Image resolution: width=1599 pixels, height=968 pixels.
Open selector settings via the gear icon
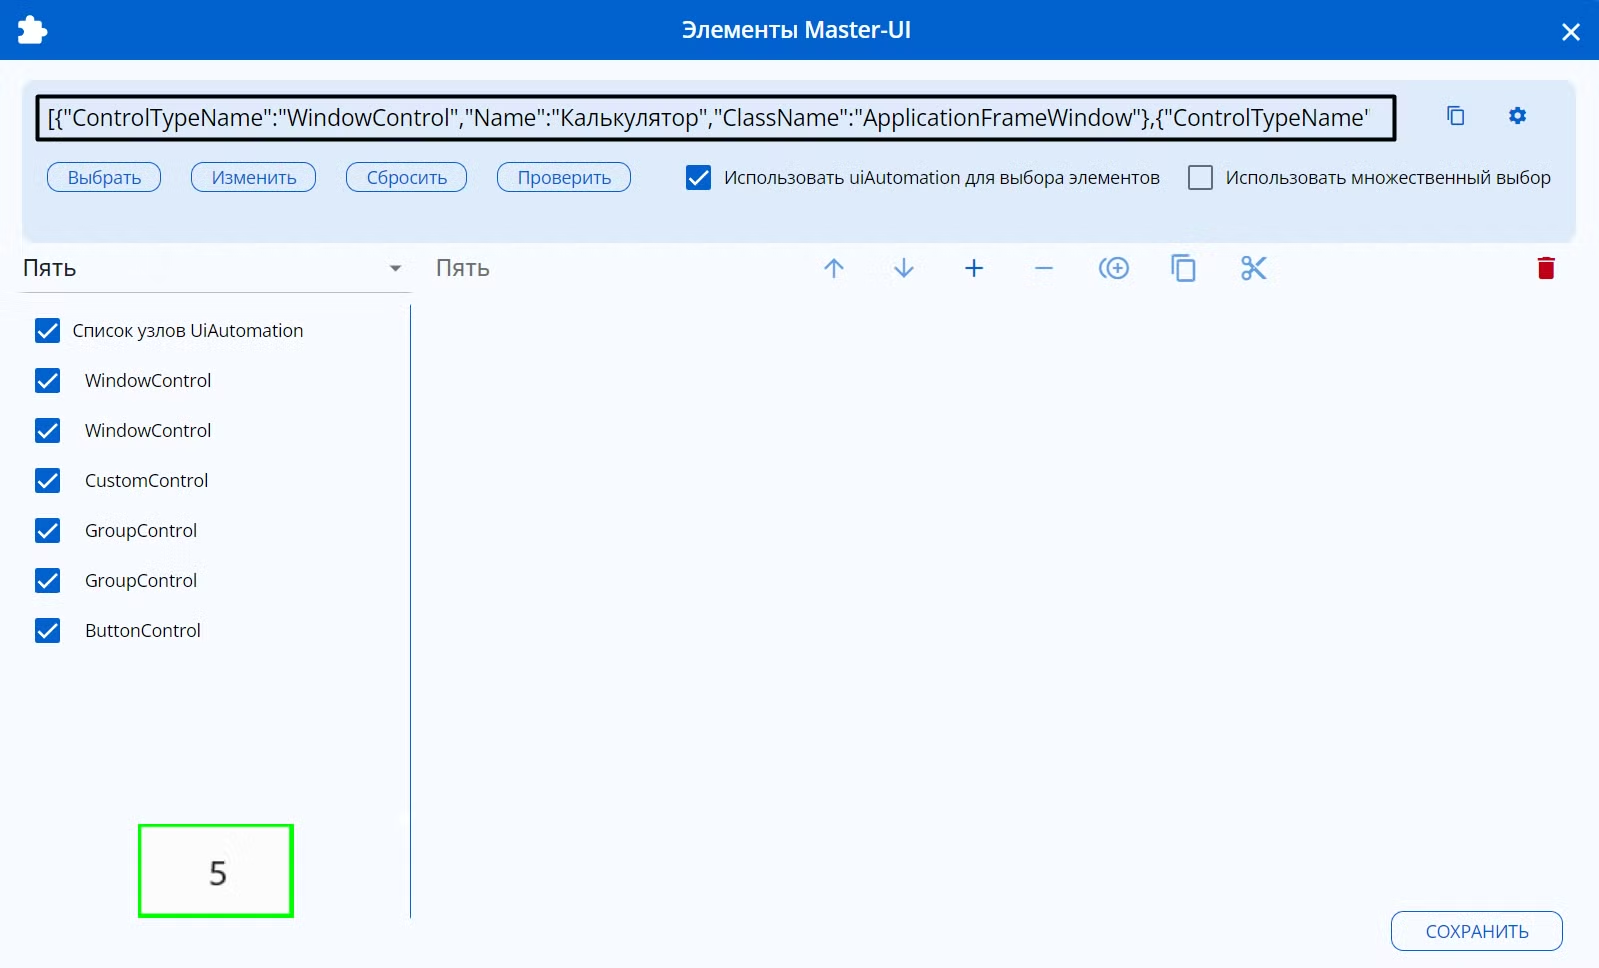[x=1517, y=116]
